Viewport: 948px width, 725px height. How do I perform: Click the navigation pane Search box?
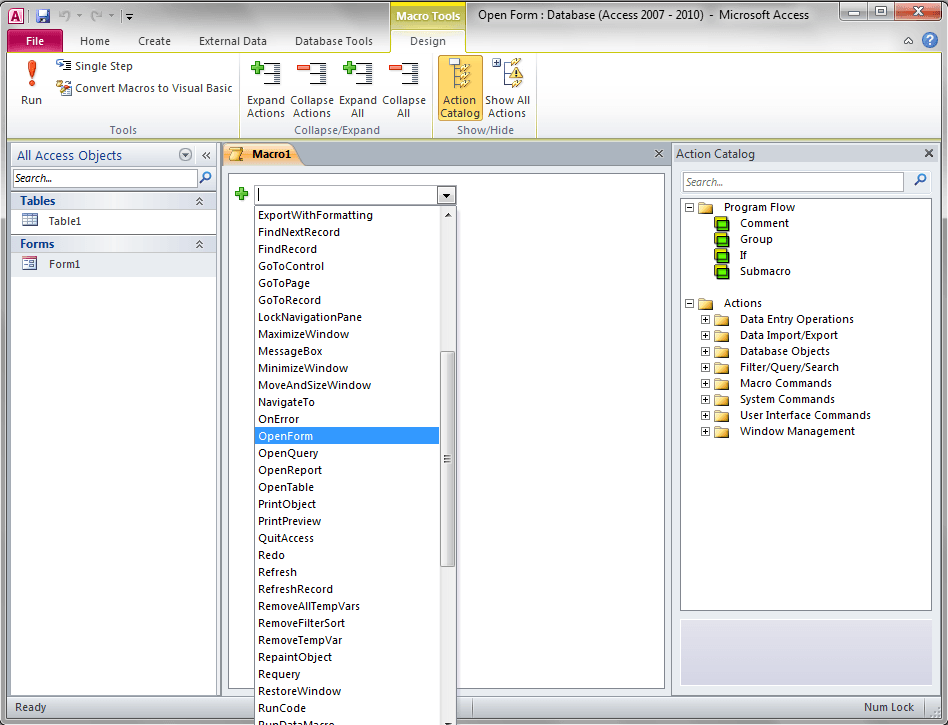click(x=105, y=178)
